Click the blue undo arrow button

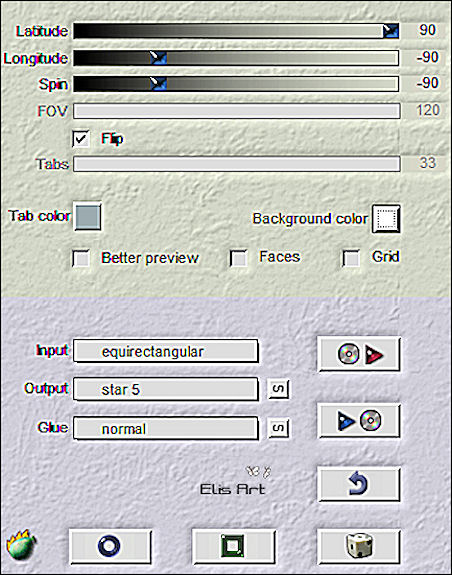pos(359,484)
